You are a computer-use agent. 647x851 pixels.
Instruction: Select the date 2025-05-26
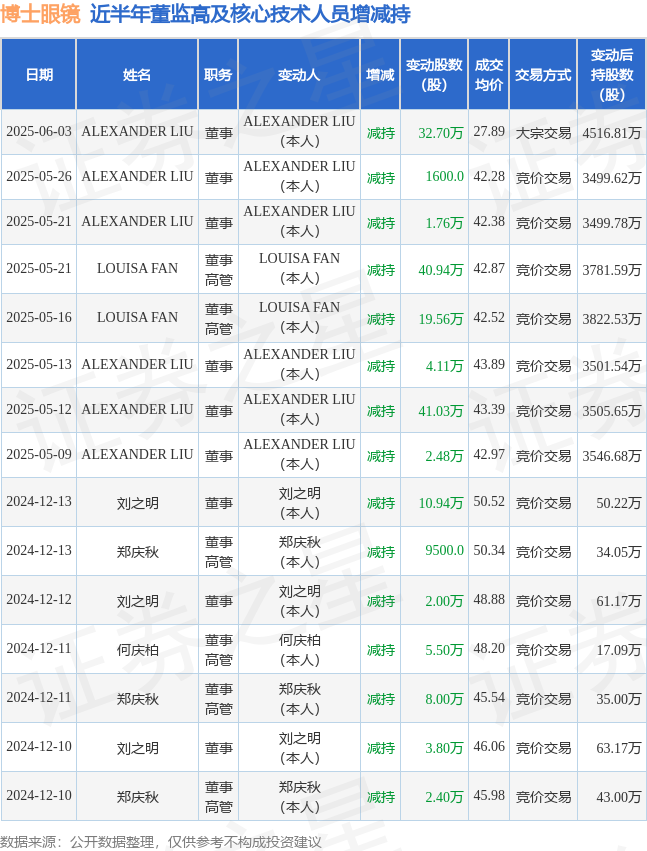tap(39, 177)
